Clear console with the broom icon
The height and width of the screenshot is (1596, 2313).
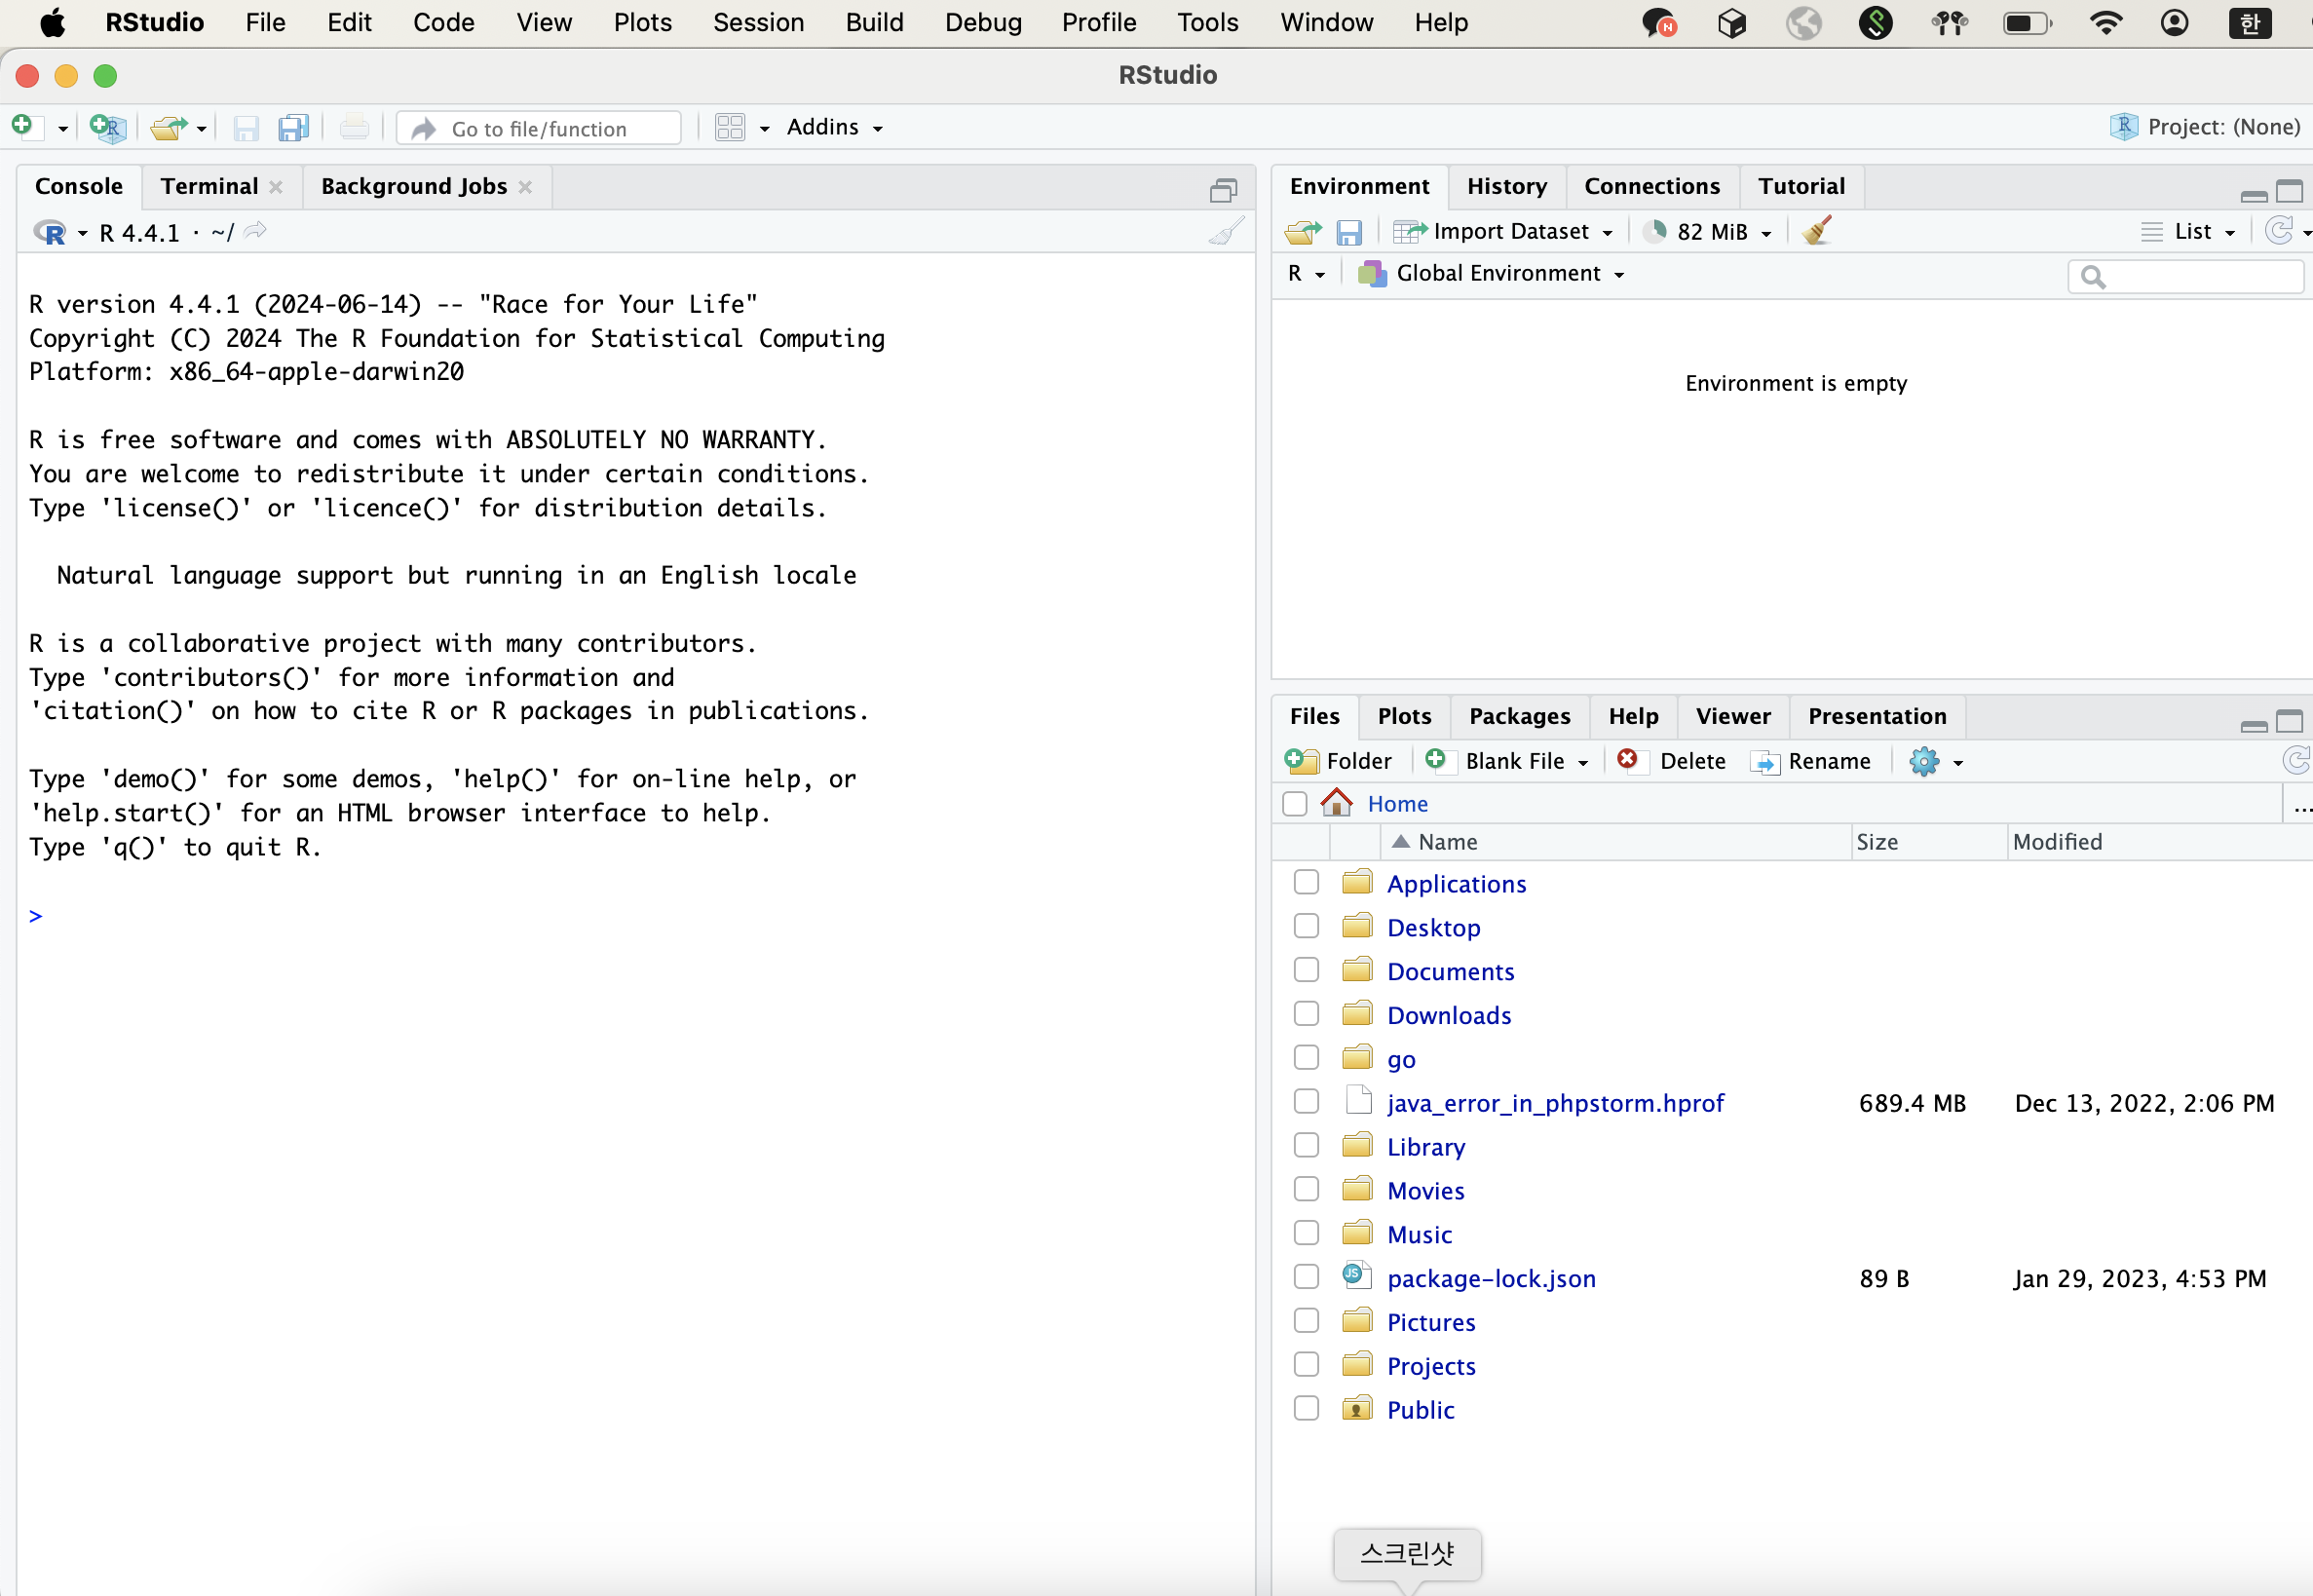click(1226, 232)
